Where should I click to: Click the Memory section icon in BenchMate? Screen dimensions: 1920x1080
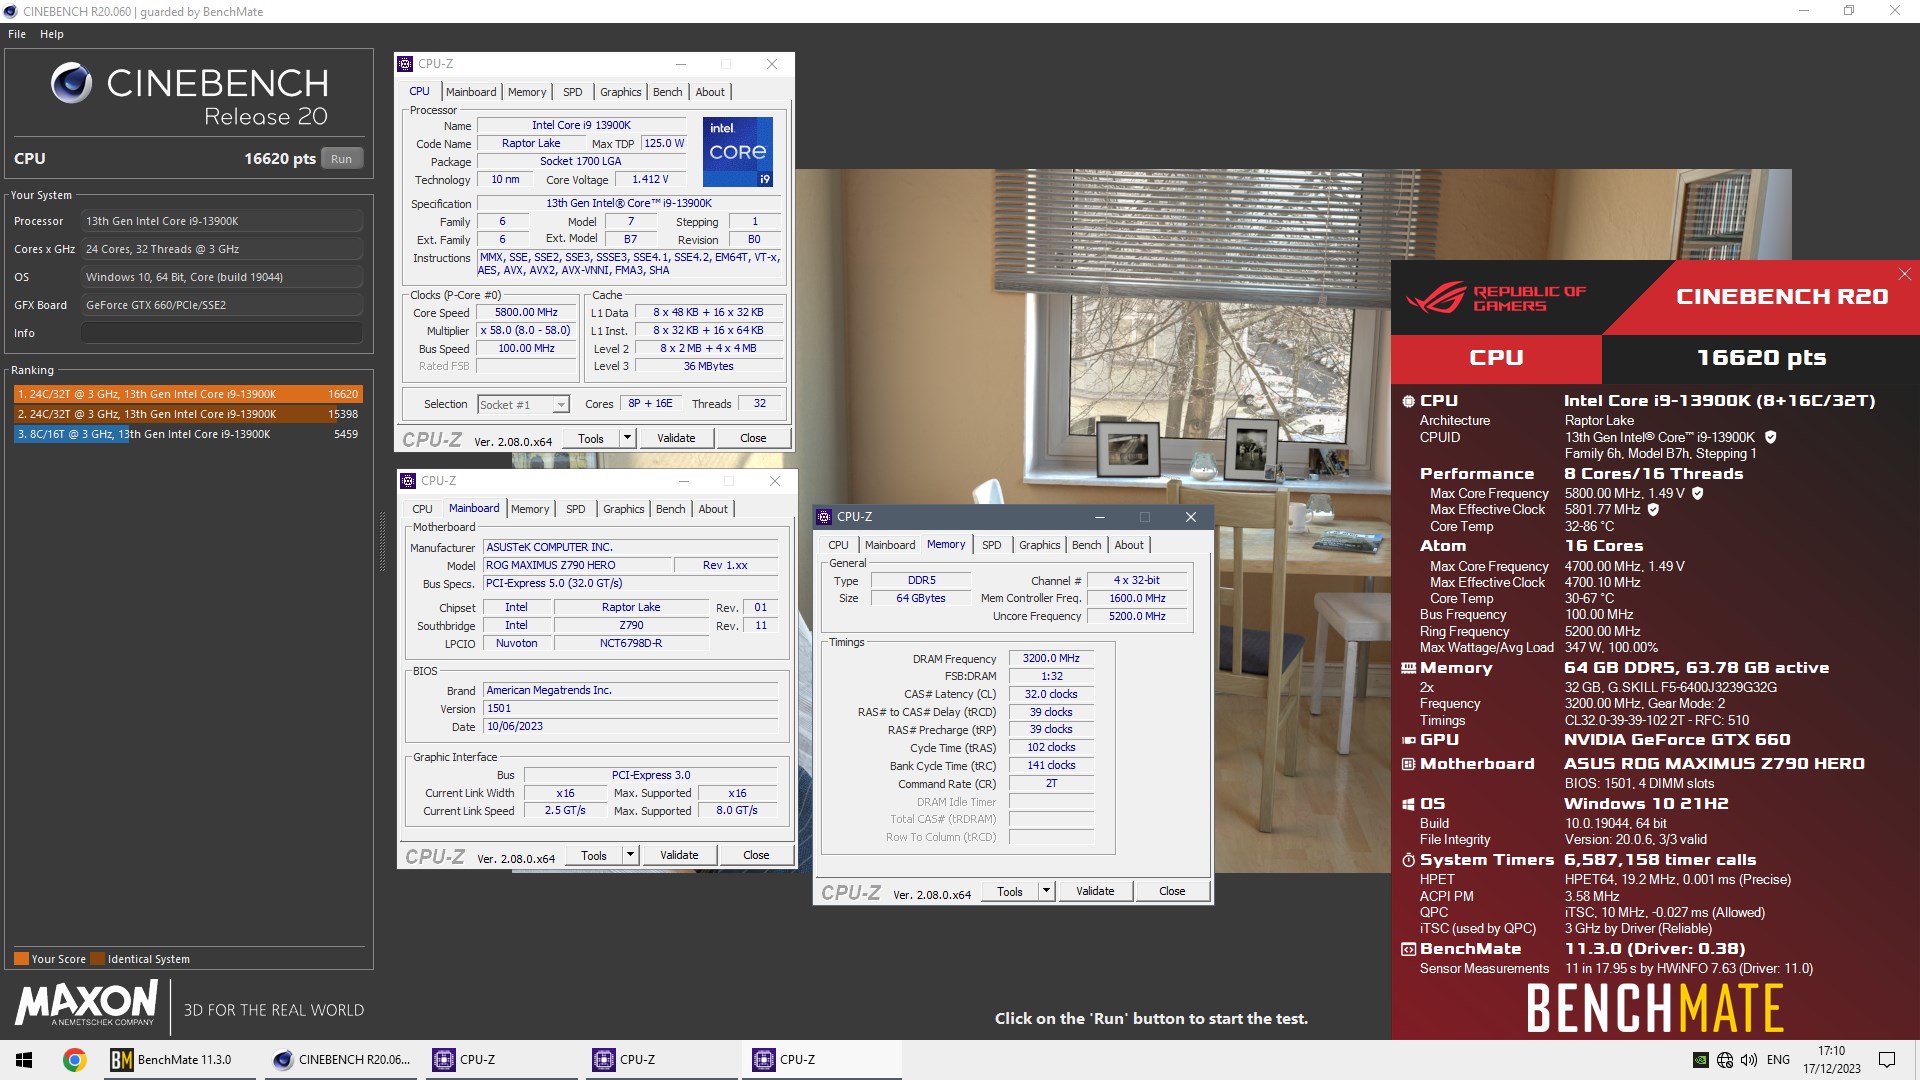point(1409,668)
